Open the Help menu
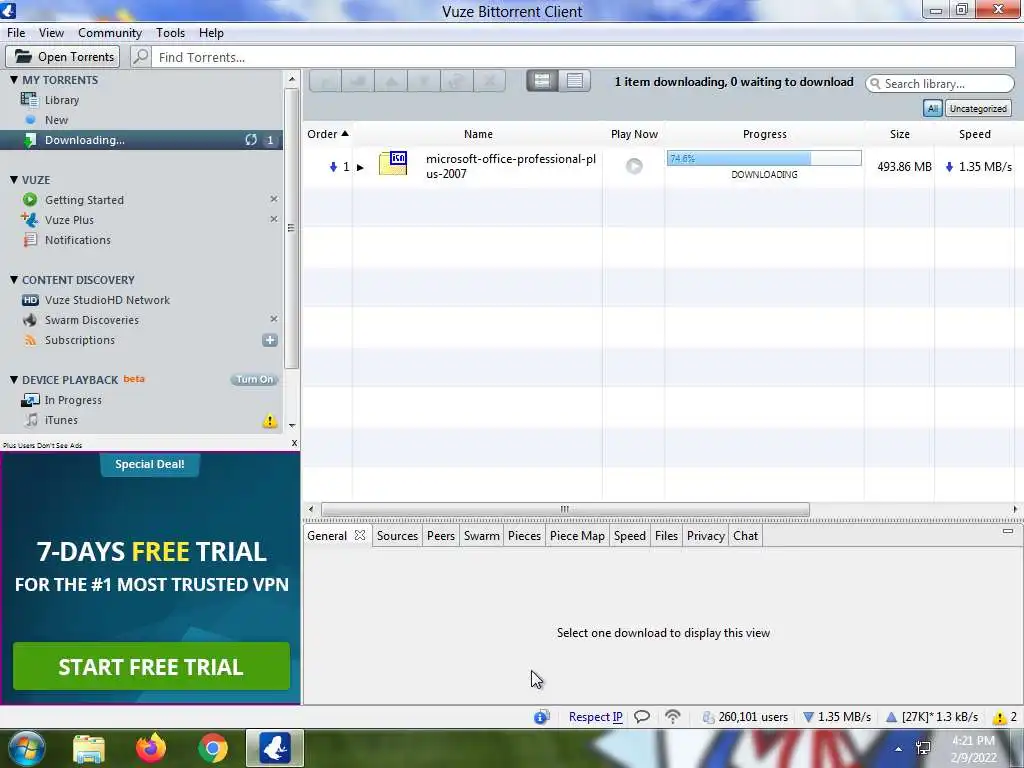1024x768 pixels. pyautogui.click(x=211, y=33)
